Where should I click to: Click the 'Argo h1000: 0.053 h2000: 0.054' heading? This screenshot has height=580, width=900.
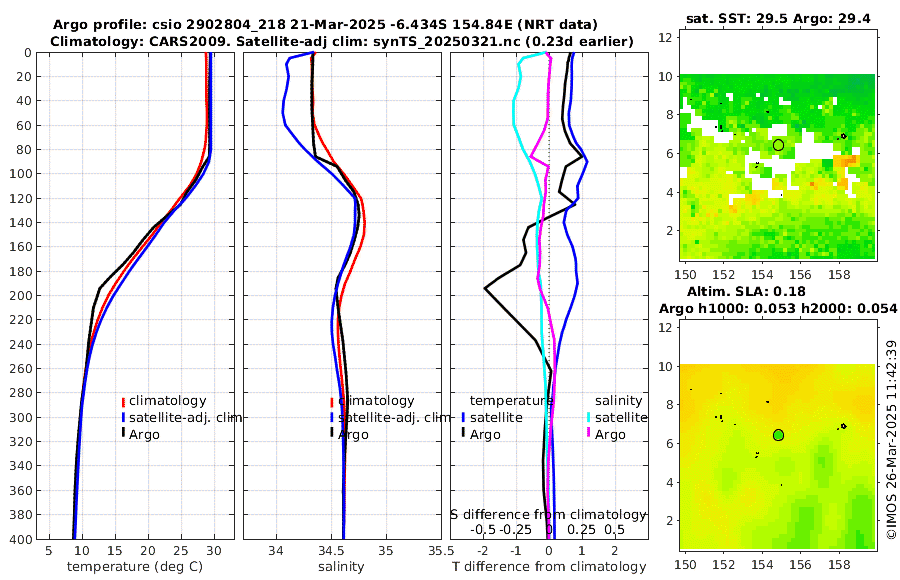(x=778, y=308)
